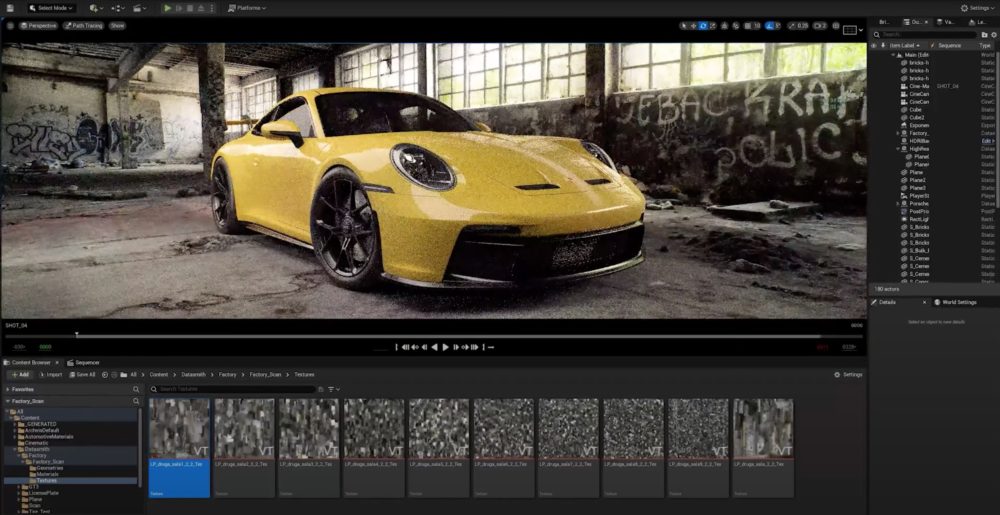1000x515 pixels.
Task: Click the sequencer play forward button
Action: click(x=446, y=347)
